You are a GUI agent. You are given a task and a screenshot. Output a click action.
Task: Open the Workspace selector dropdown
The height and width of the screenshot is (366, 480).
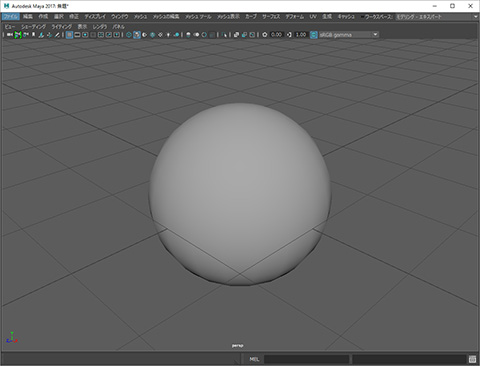[x=437, y=17]
